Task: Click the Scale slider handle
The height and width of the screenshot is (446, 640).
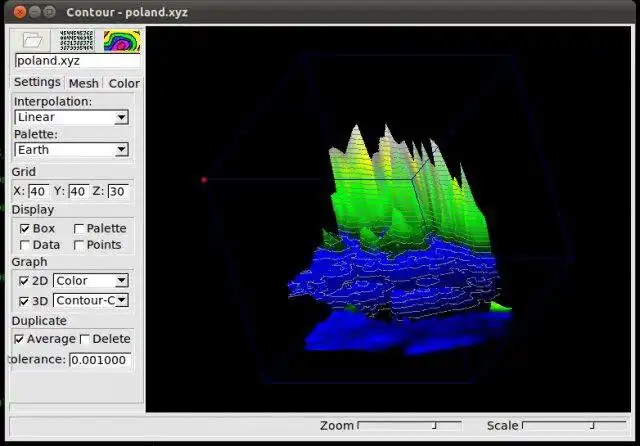Action: [592, 426]
